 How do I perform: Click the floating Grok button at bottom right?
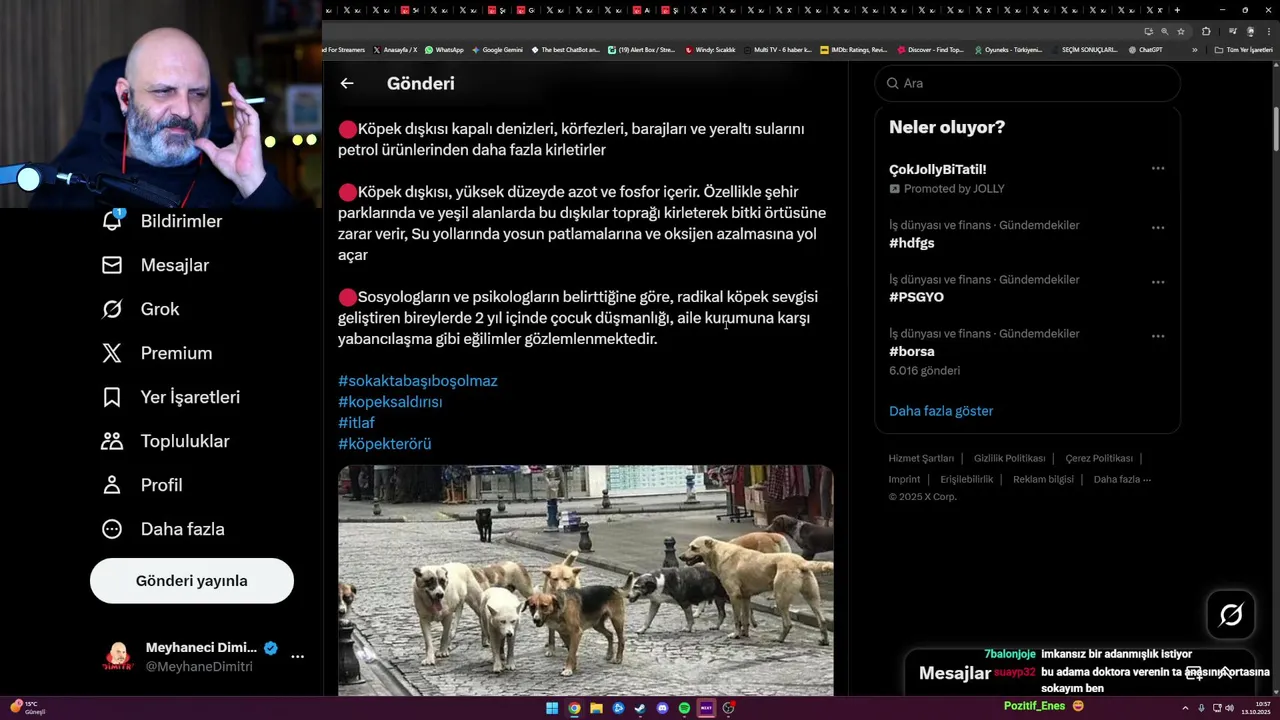click(x=1231, y=614)
